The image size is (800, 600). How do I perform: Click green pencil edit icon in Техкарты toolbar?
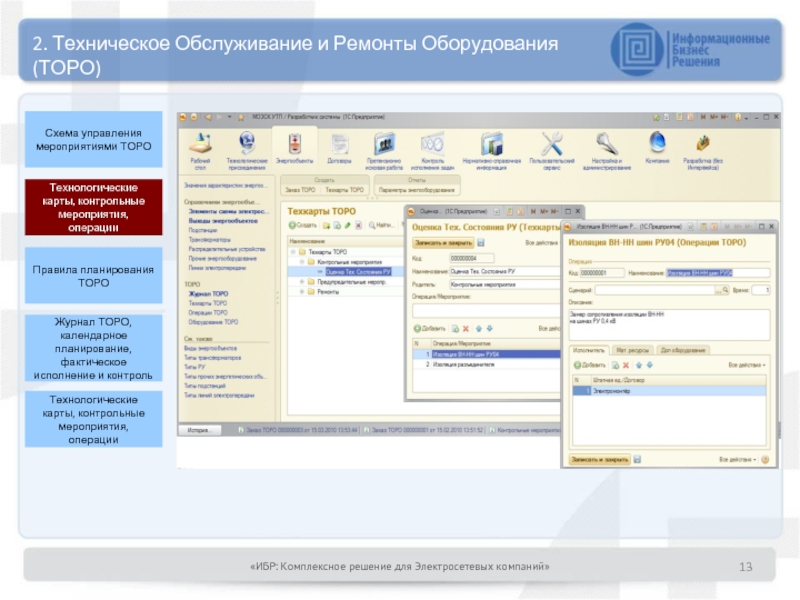pos(347,225)
